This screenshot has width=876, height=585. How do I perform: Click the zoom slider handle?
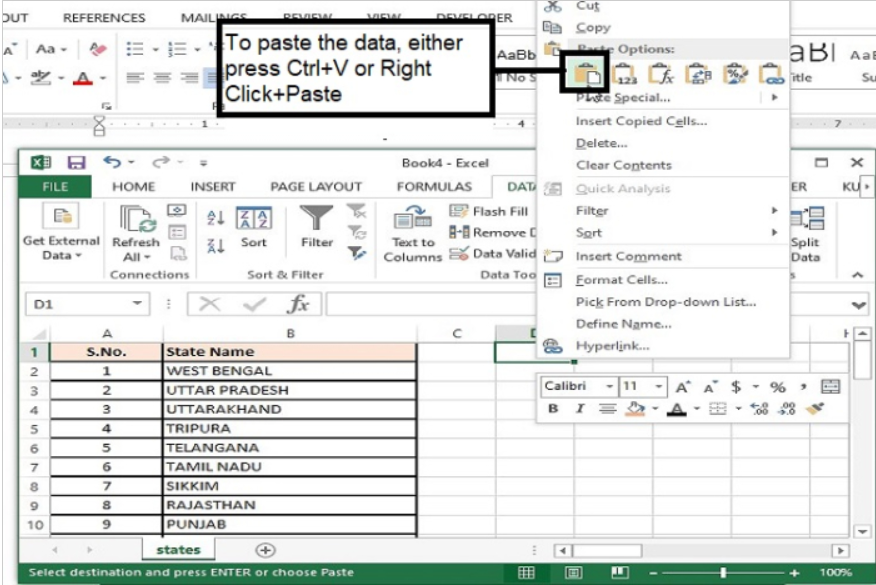(723, 572)
